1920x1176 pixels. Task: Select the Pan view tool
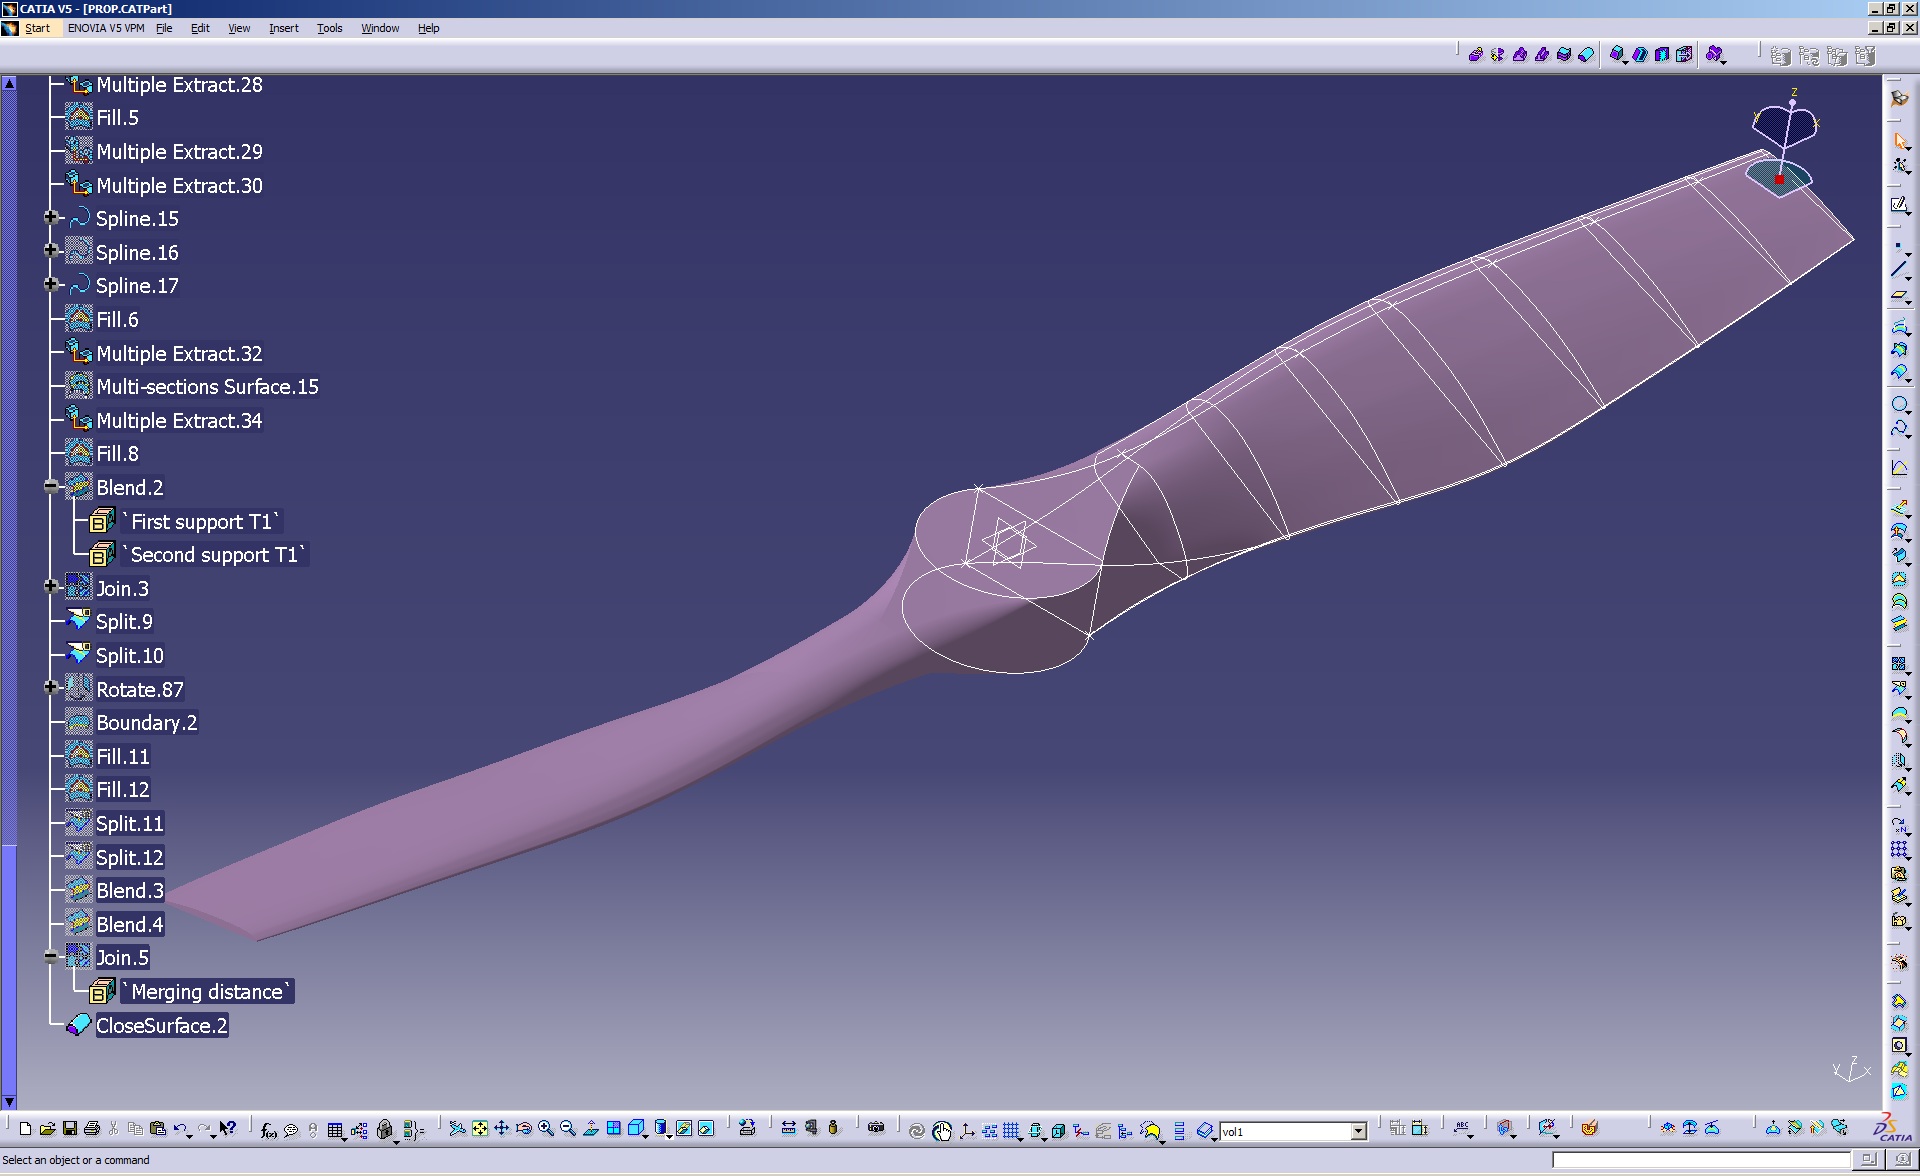[502, 1129]
